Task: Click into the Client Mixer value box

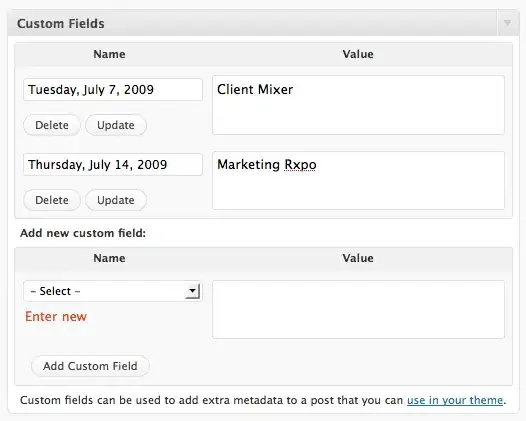Action: [358, 105]
